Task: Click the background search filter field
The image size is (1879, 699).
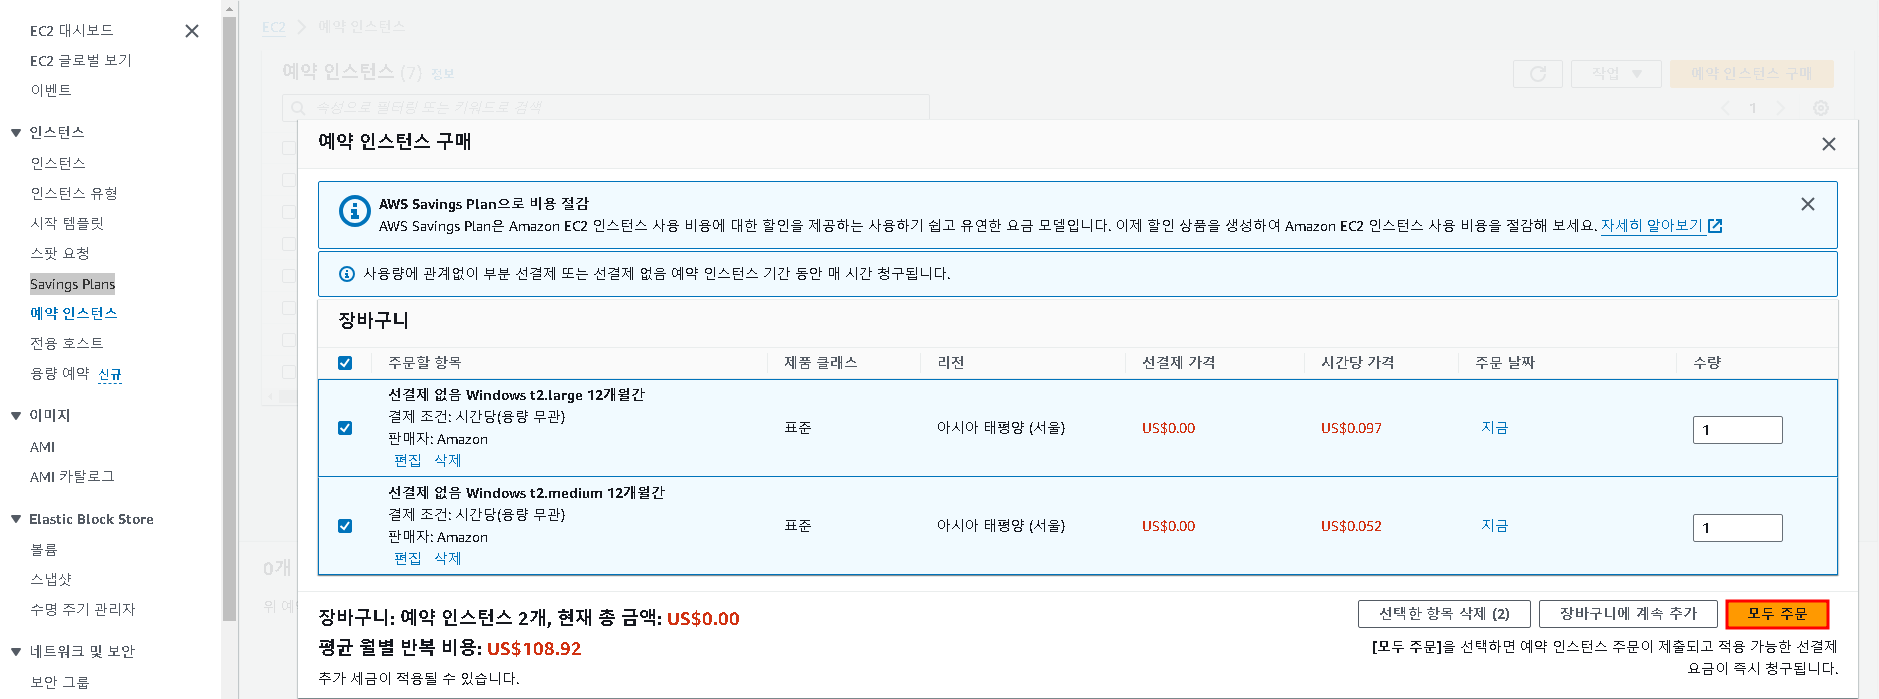Action: click(x=606, y=107)
